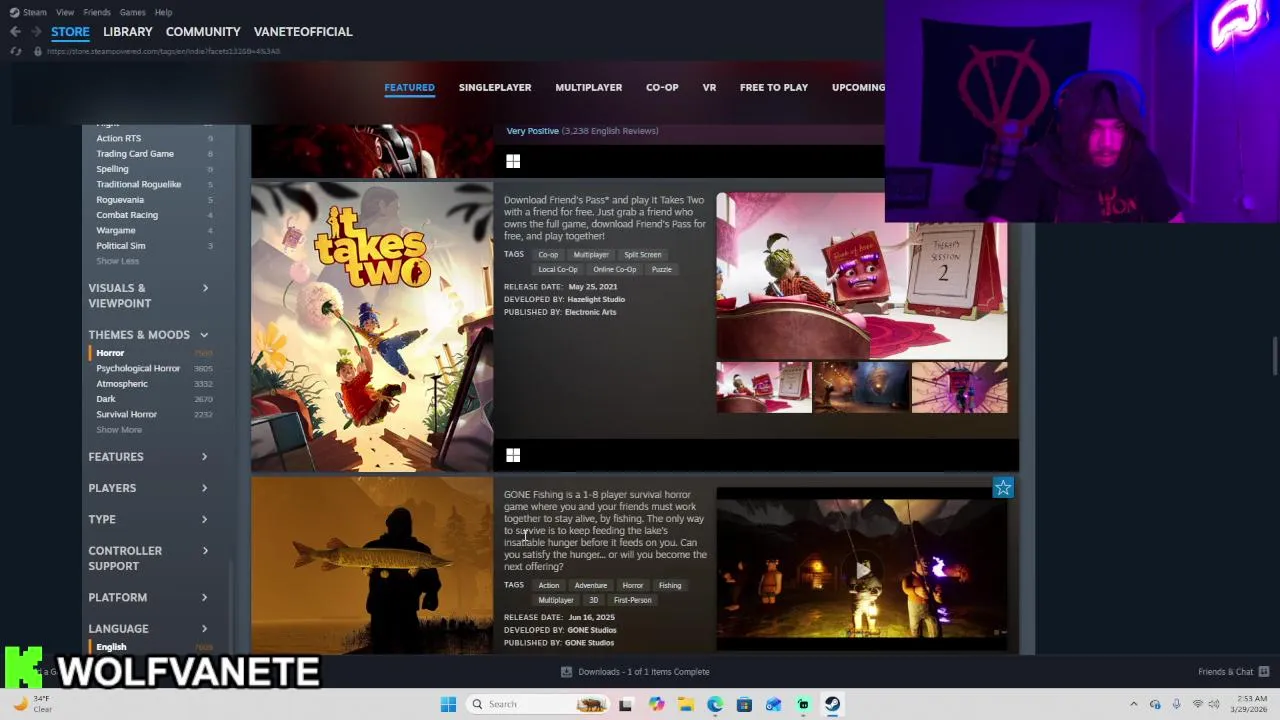Screen dimensions: 1280x720
Task: Expand the Platform filter section
Action: point(149,597)
